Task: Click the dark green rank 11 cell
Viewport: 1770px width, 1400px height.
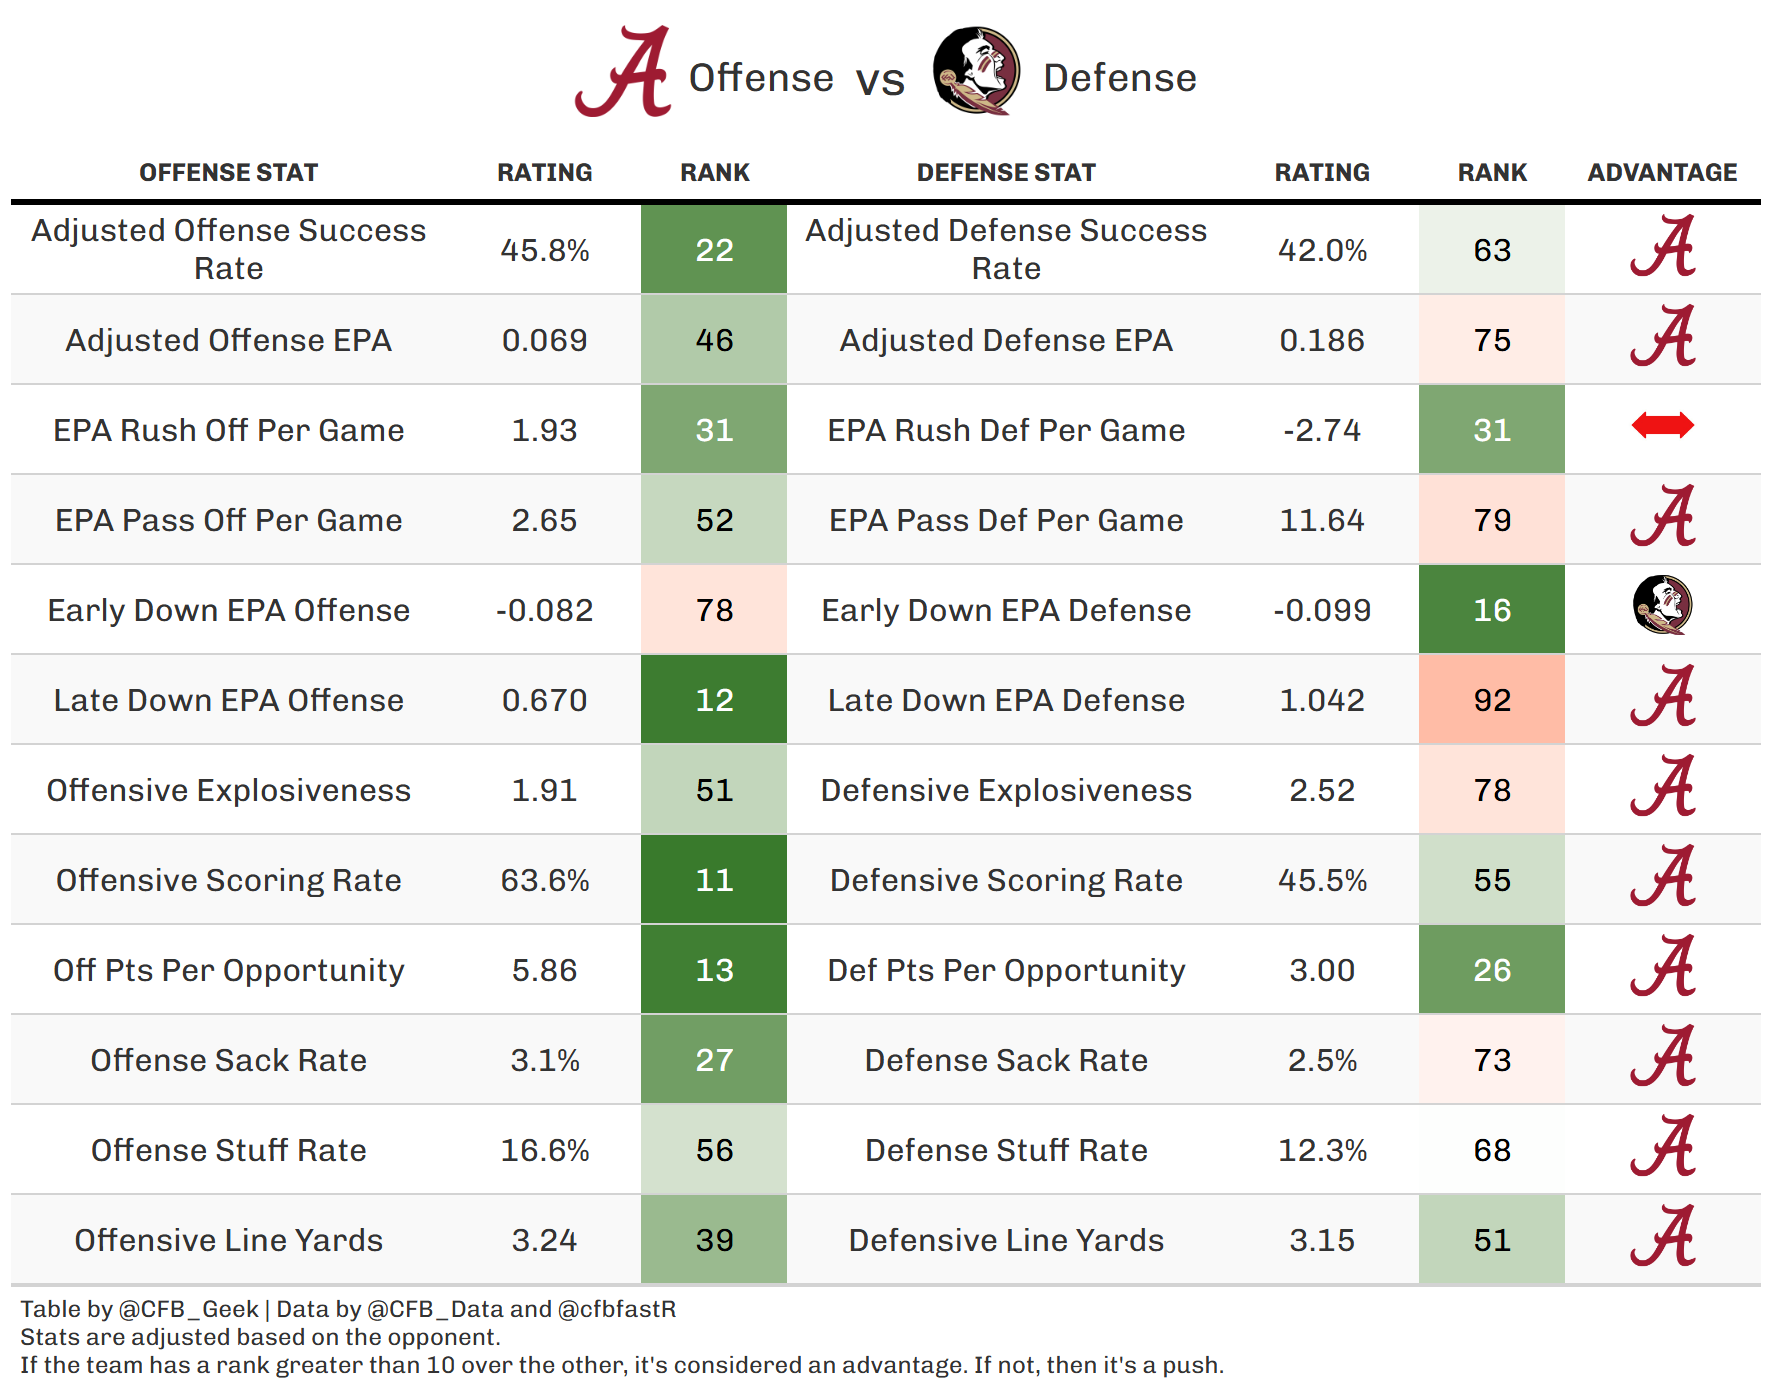Action: pyautogui.click(x=714, y=880)
